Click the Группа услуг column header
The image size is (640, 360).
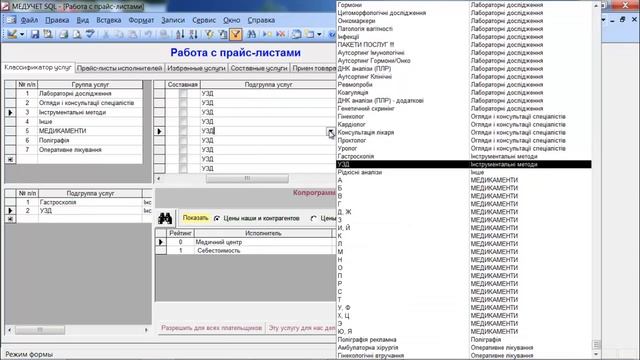pyautogui.click(x=90, y=84)
